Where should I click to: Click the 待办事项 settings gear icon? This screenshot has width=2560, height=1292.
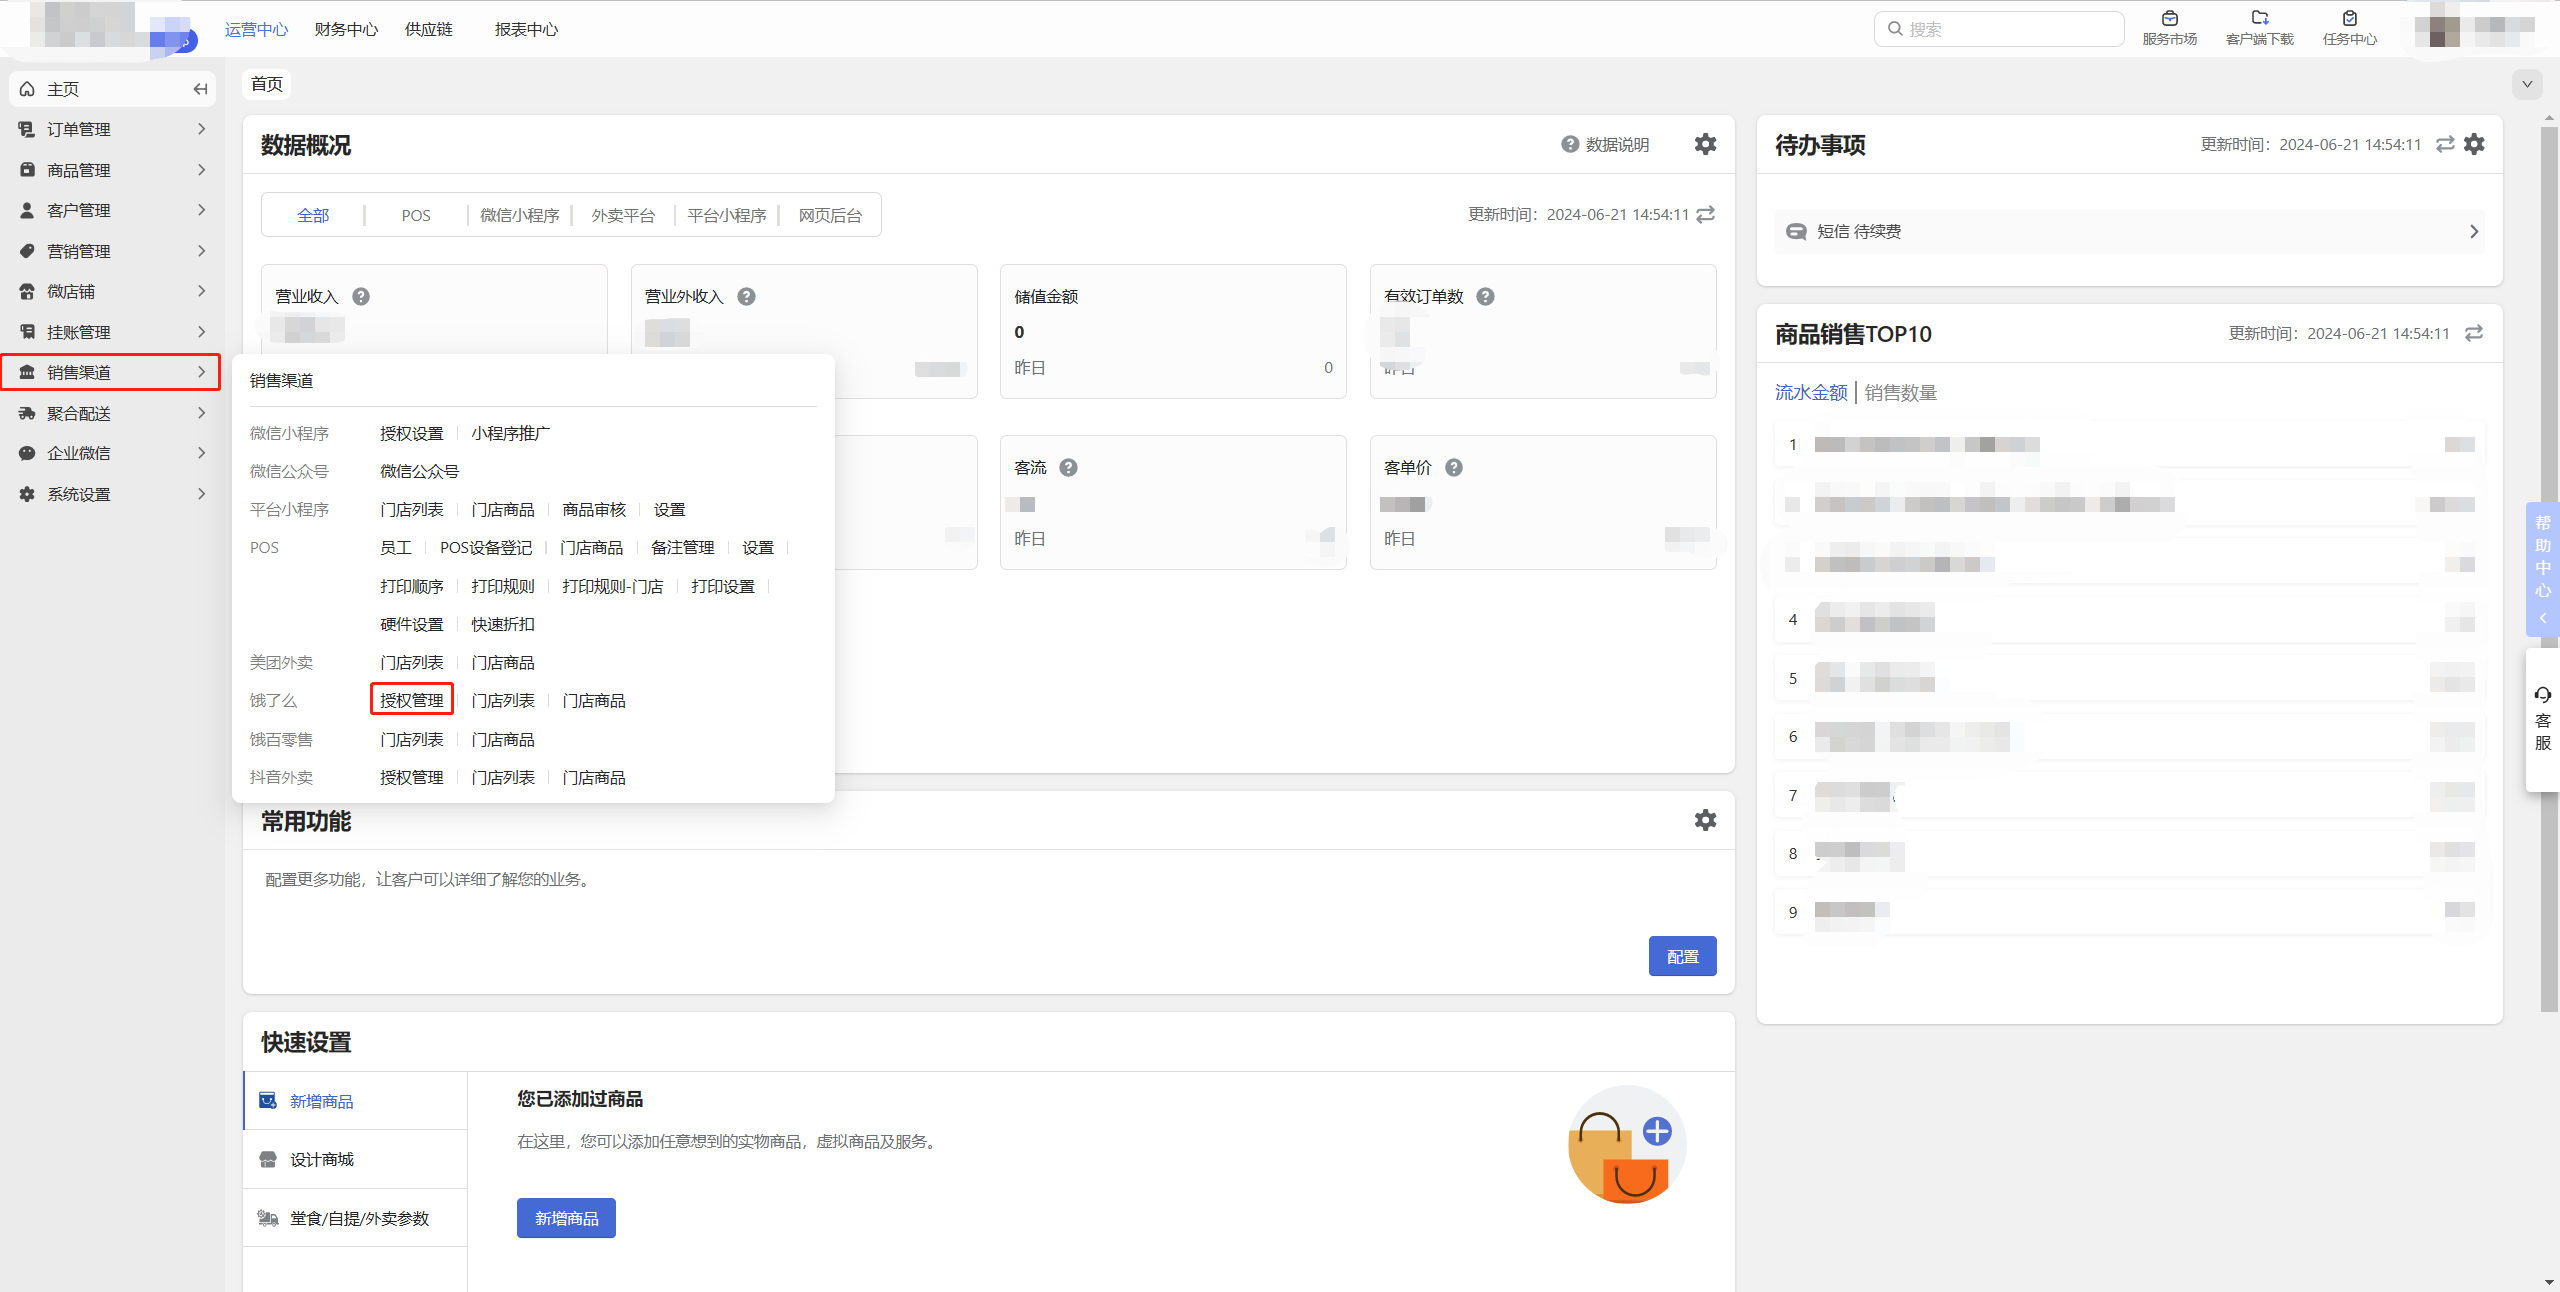pos(2474,144)
